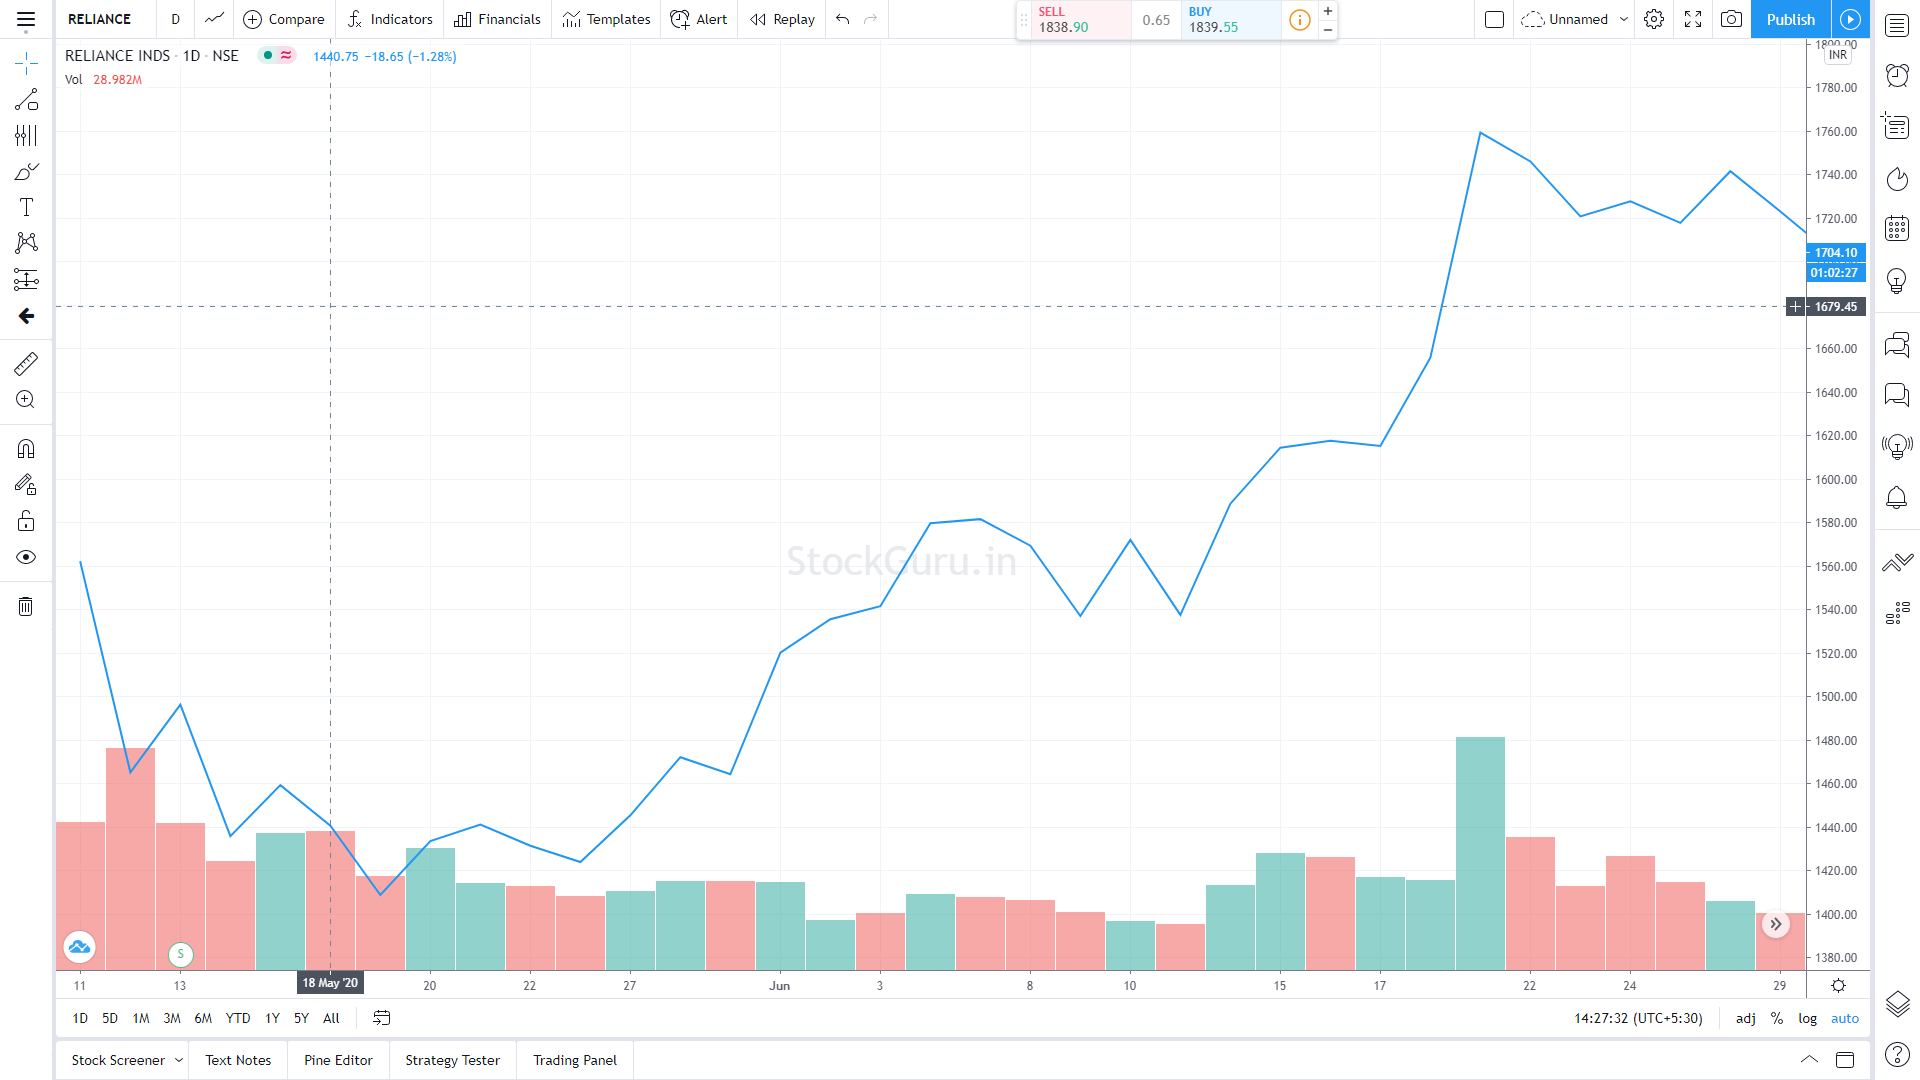Image resolution: width=1920 pixels, height=1080 pixels.
Task: Redo the last action
Action: tap(871, 19)
